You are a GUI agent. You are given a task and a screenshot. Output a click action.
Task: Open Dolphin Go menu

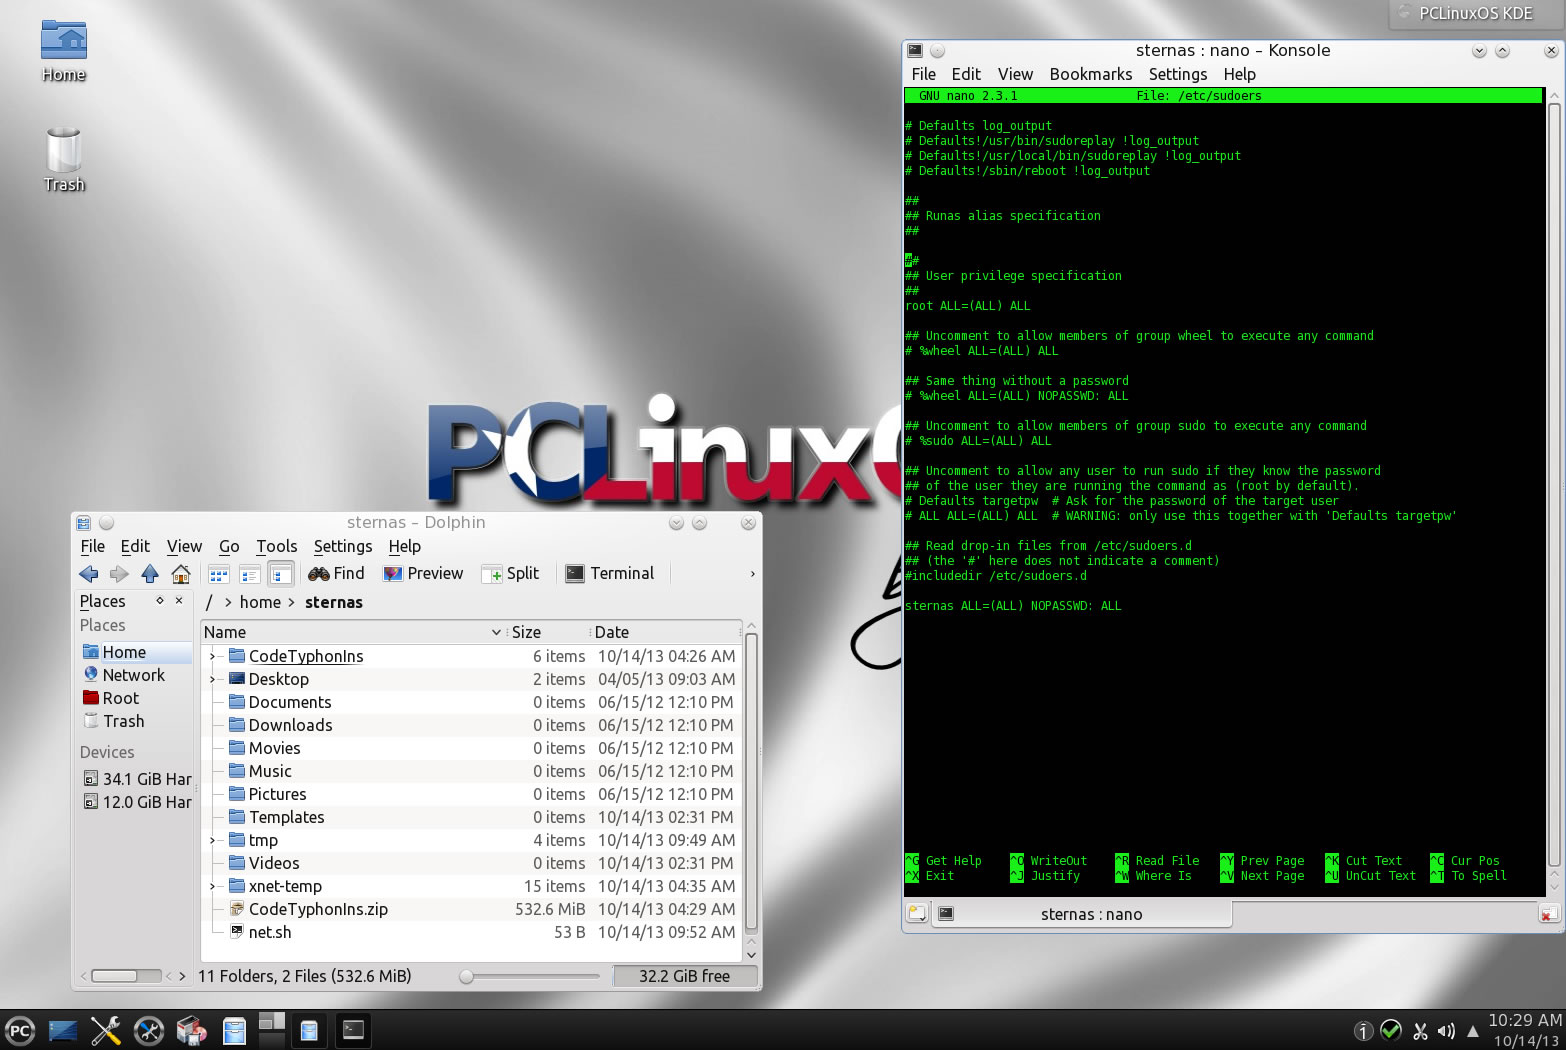coord(229,546)
